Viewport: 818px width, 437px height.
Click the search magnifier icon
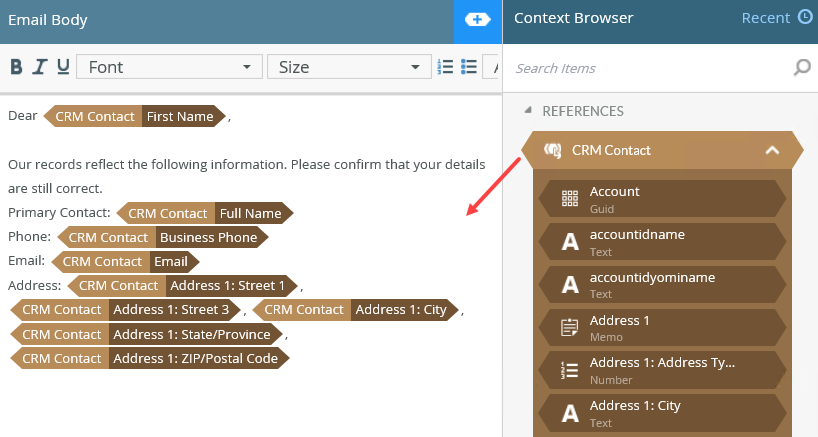801,68
